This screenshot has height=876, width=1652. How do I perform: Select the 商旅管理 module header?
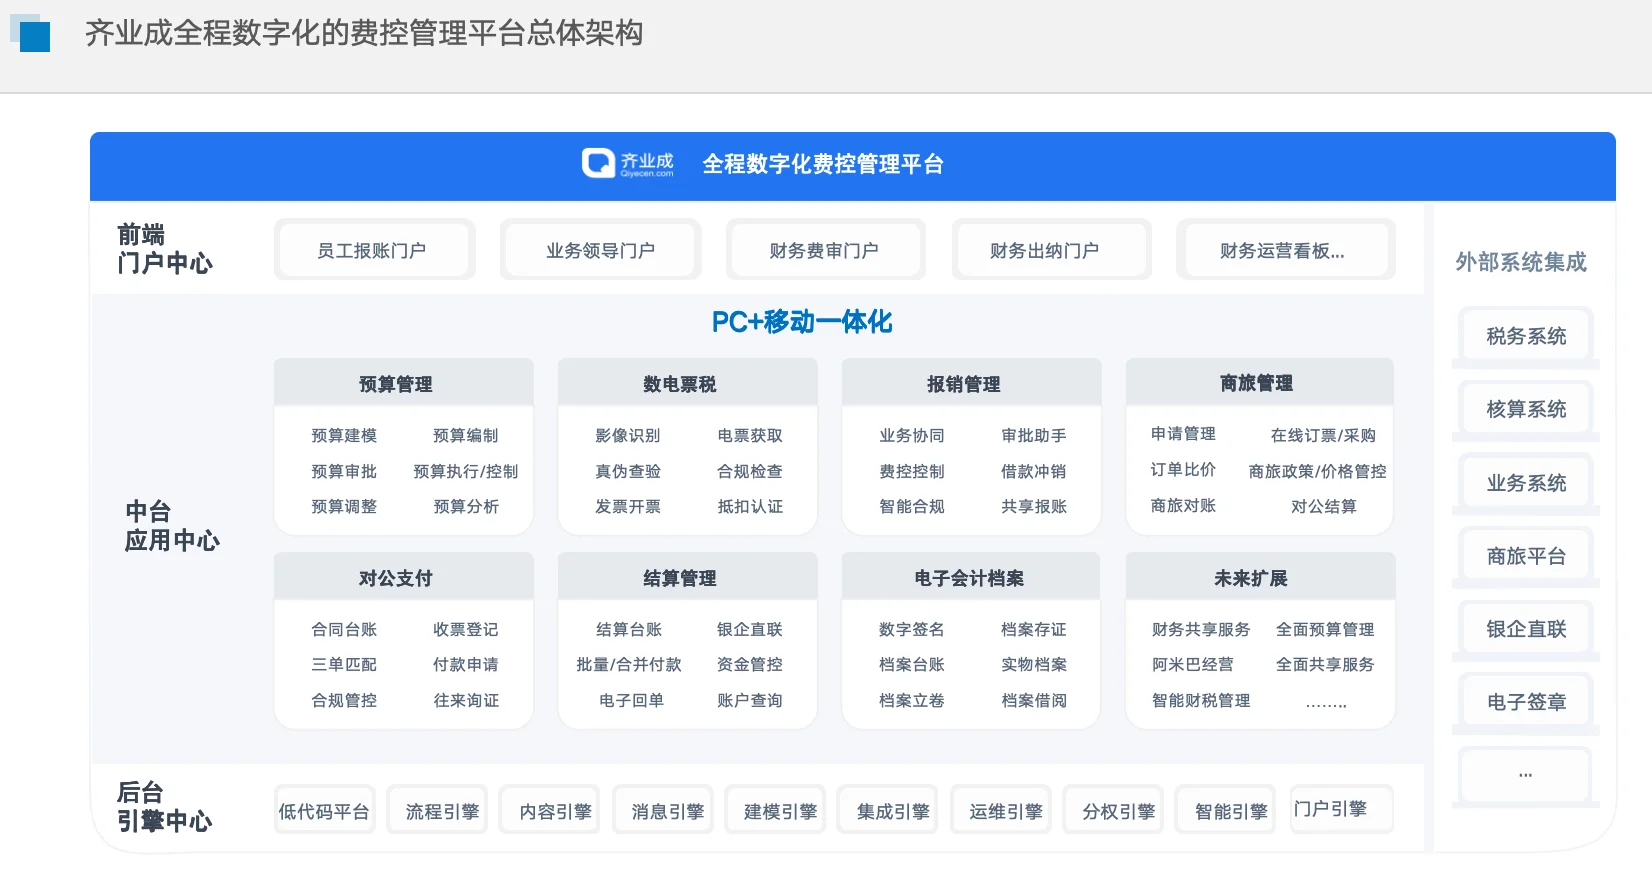[x=1260, y=383]
